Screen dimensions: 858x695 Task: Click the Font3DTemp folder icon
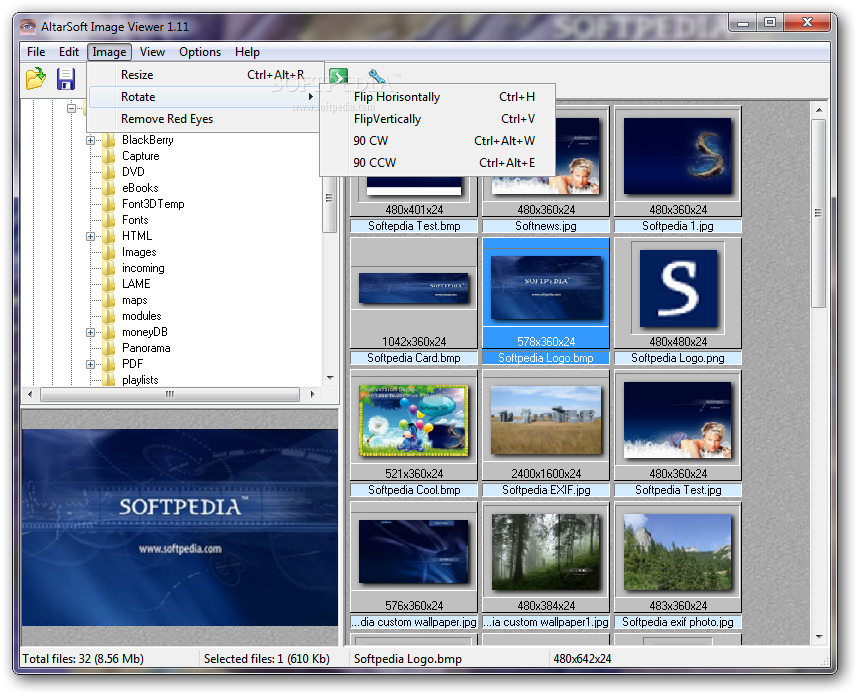click(109, 204)
